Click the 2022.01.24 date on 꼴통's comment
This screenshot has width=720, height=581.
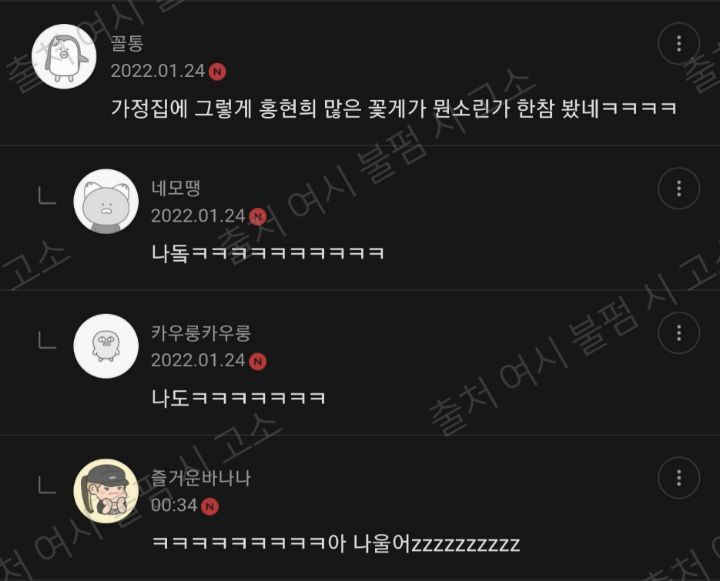tap(158, 71)
